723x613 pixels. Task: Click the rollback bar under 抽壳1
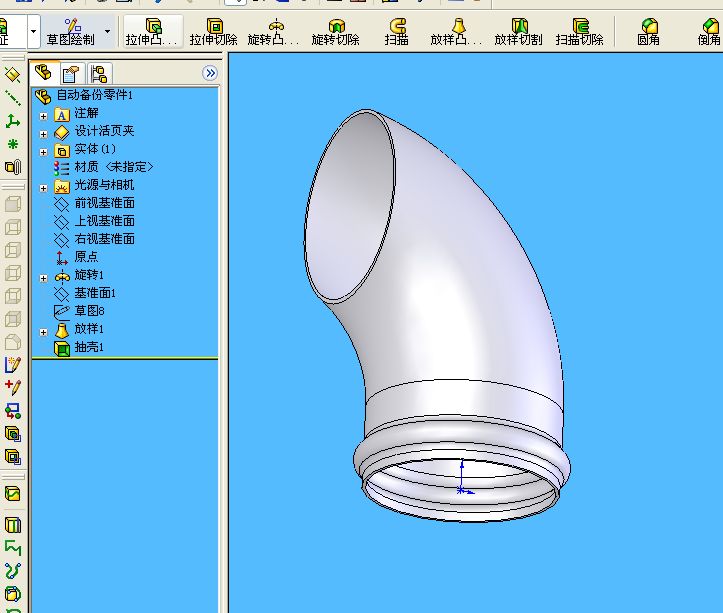(125, 358)
